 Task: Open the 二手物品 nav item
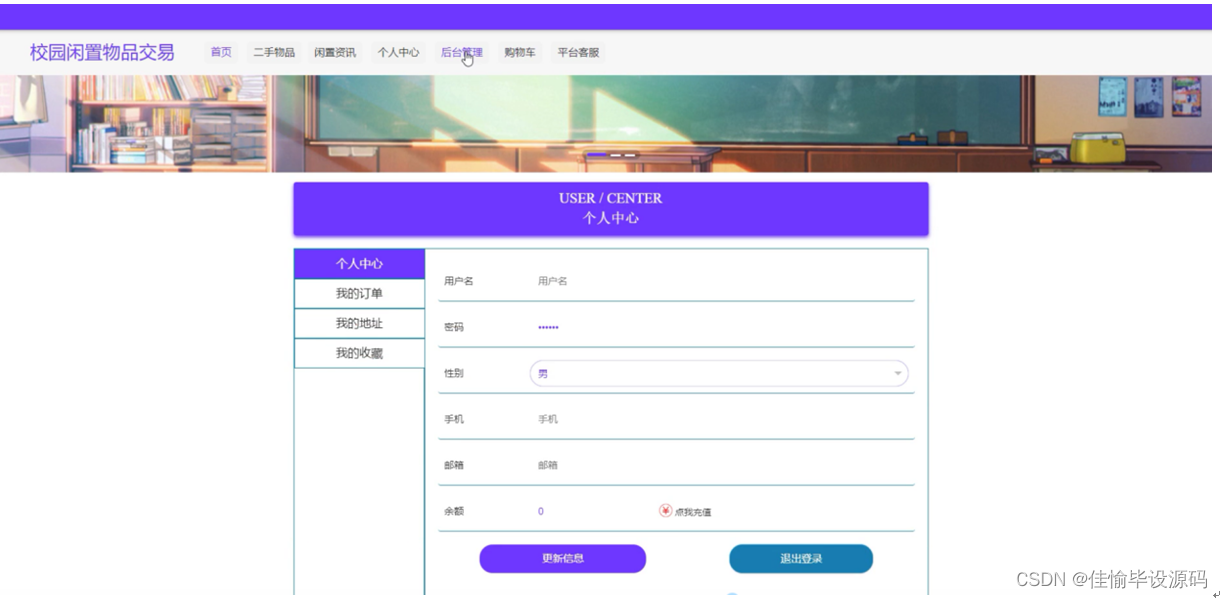tap(274, 52)
